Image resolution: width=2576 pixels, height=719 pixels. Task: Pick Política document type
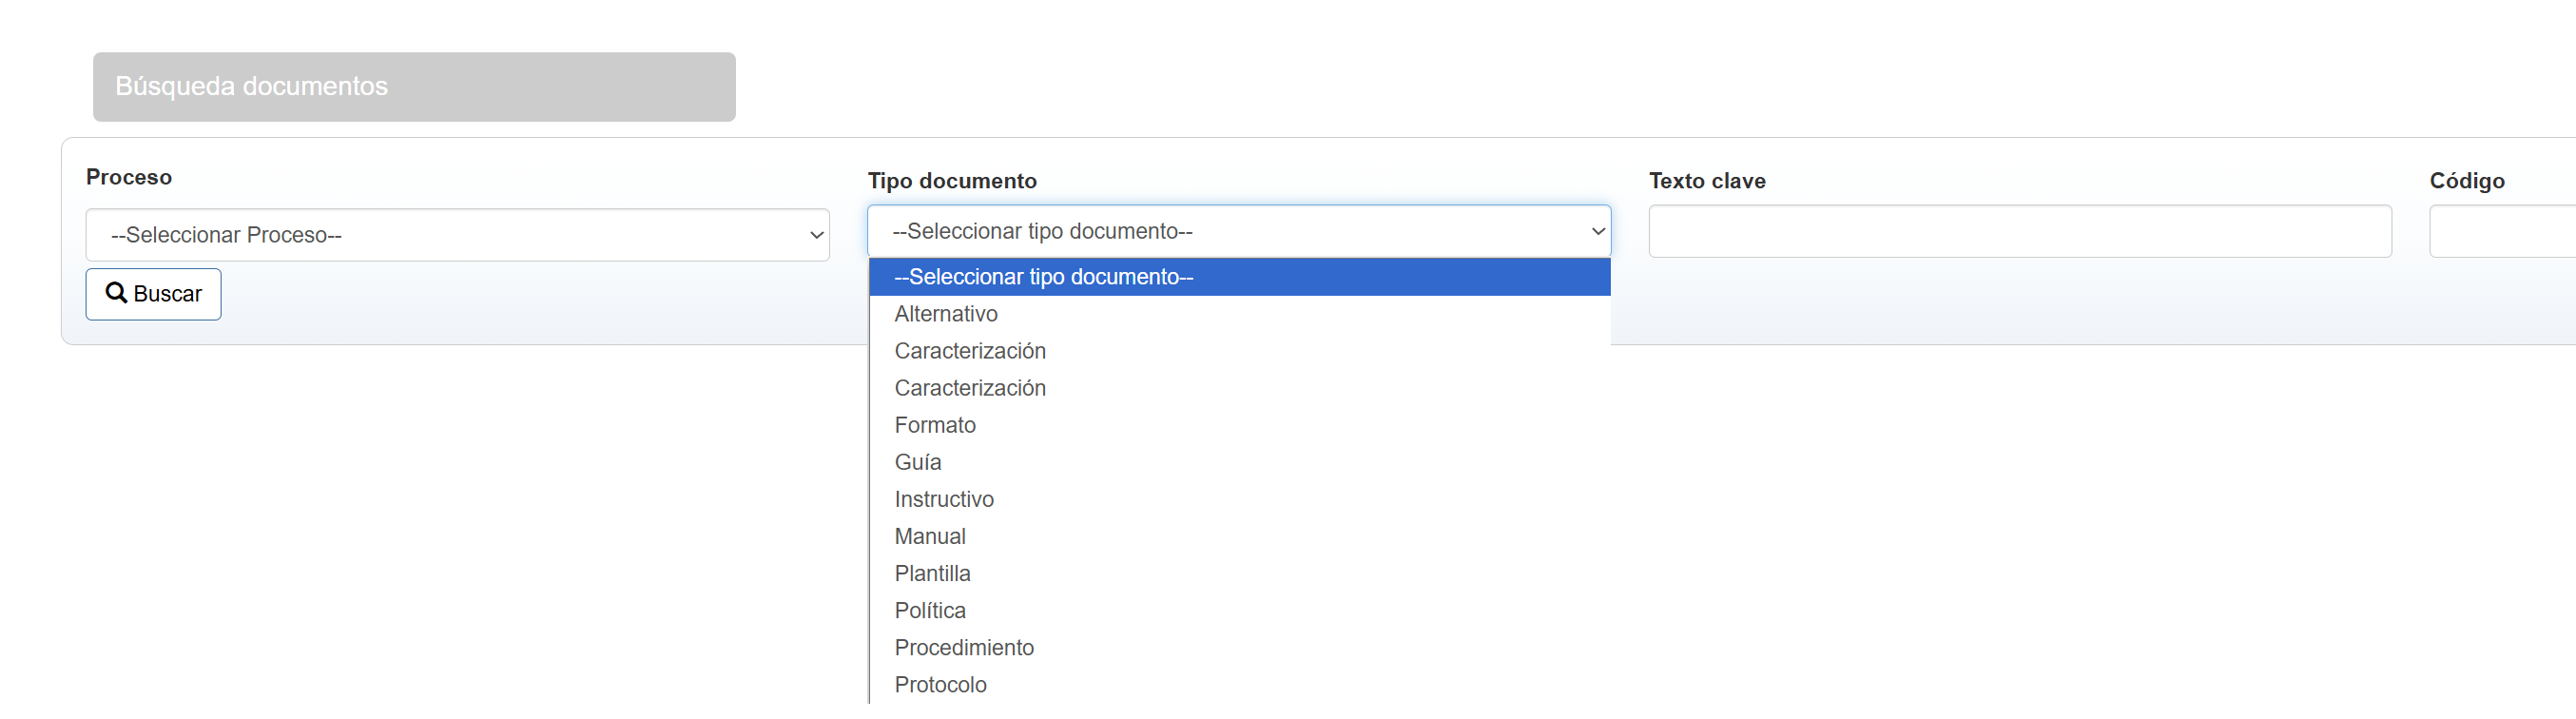tap(1239, 610)
